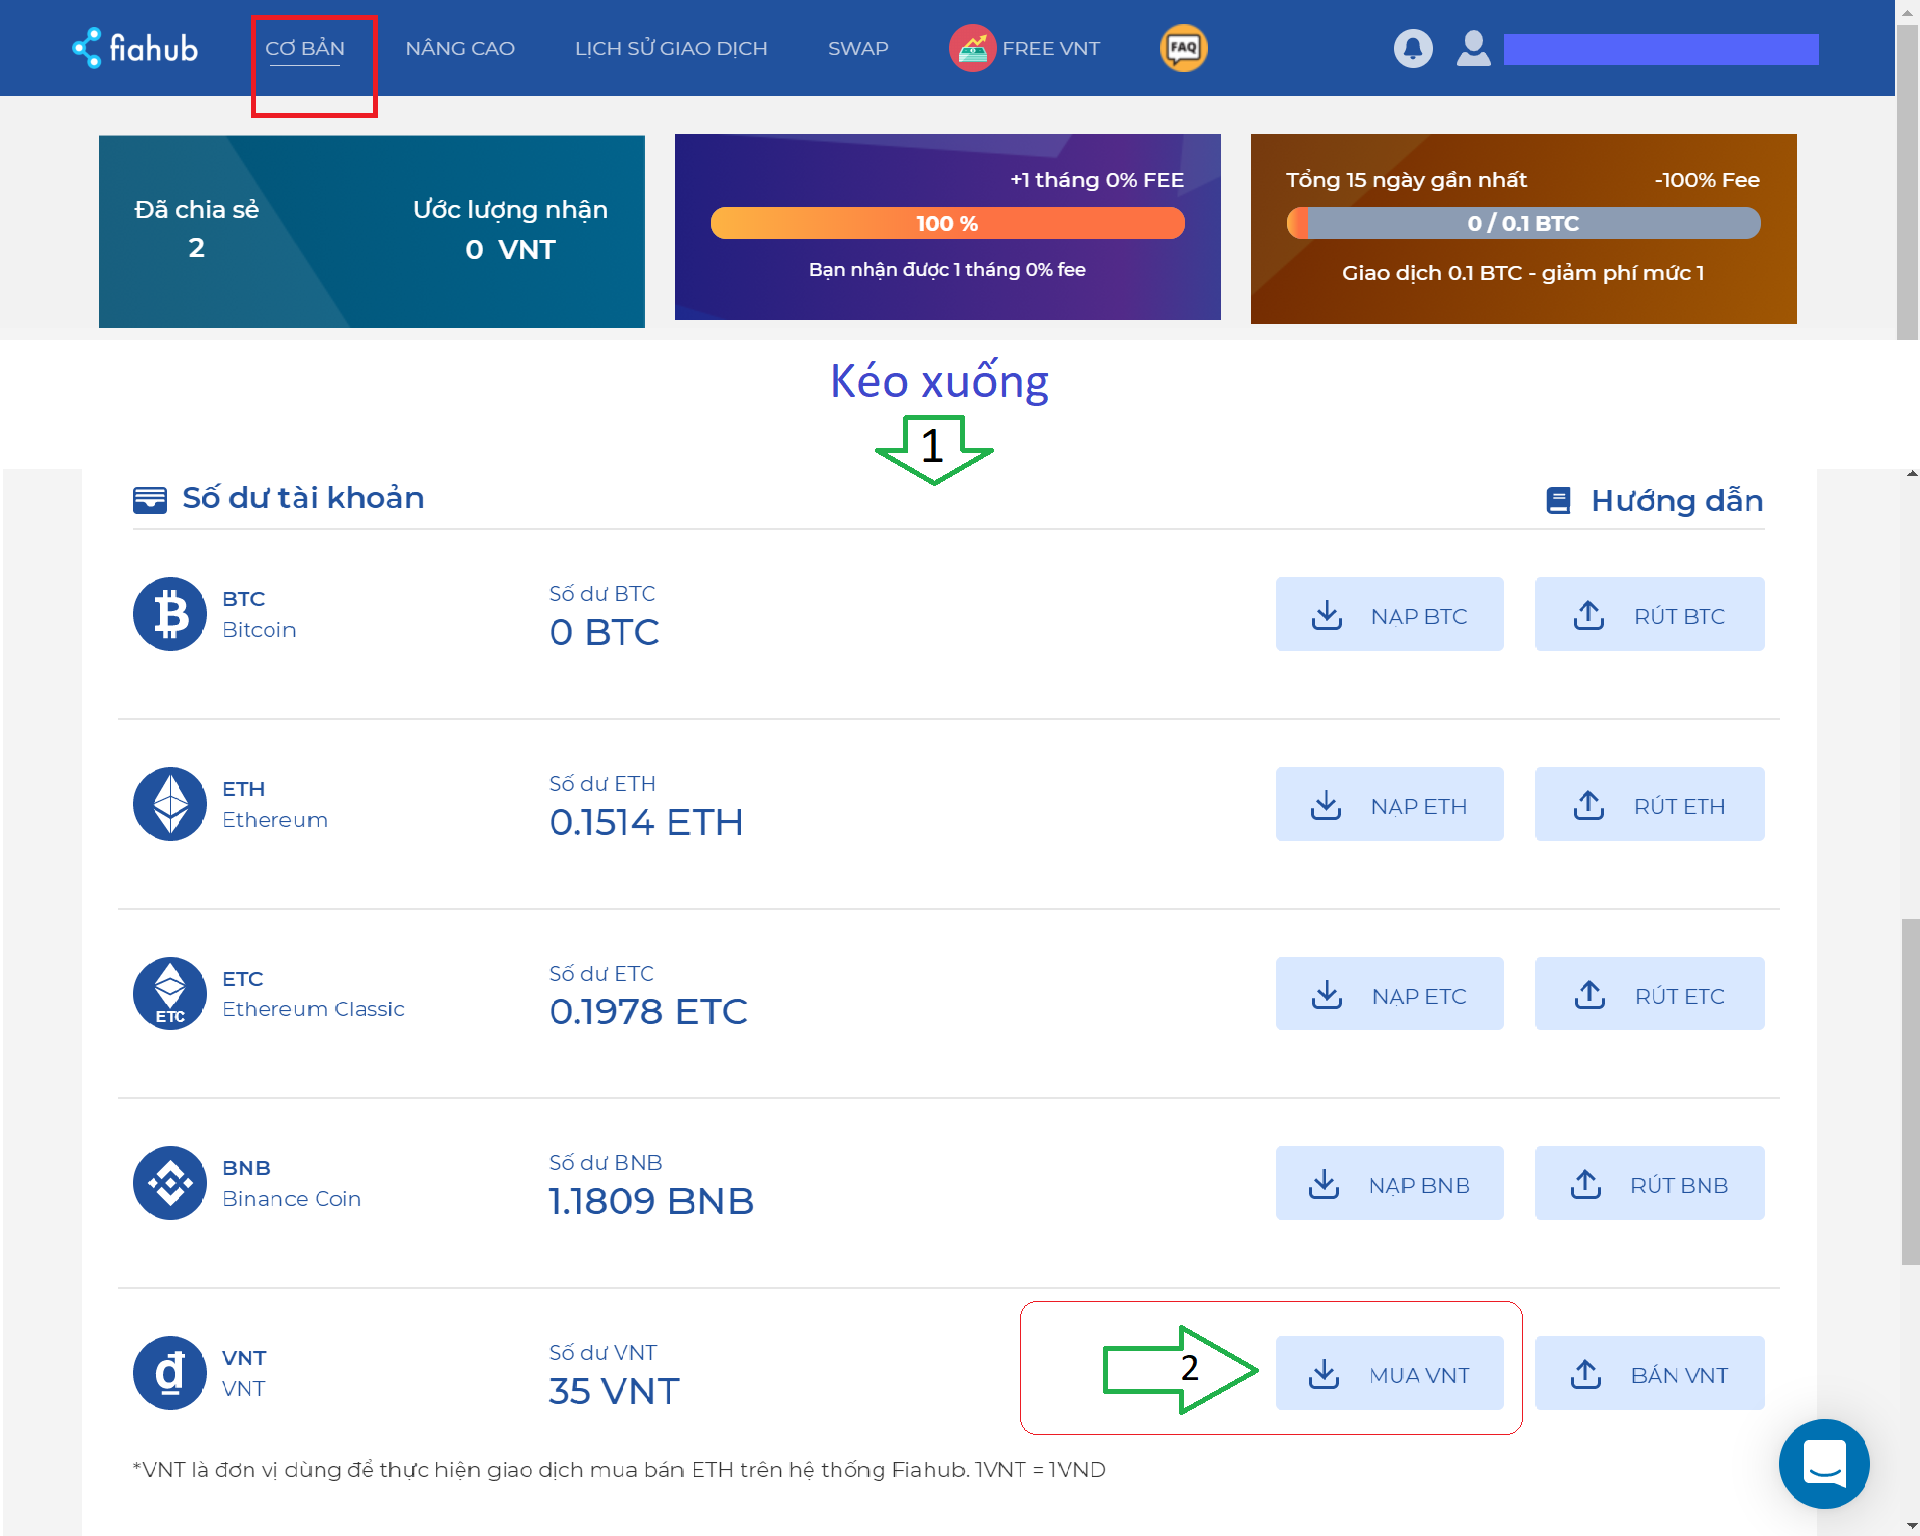The height and width of the screenshot is (1536, 1920).
Task: Click the FREE VNT icon
Action: 972,48
